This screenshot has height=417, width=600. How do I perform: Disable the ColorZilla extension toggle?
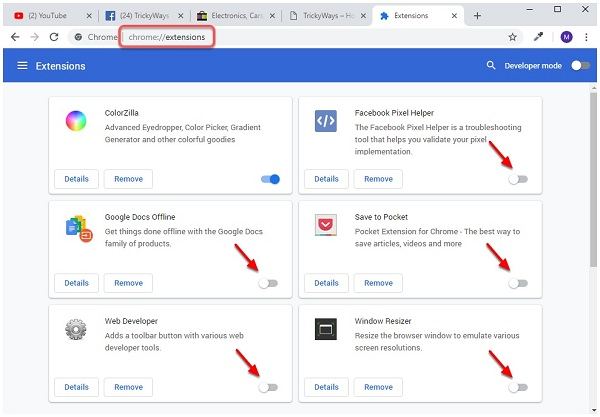(270, 179)
